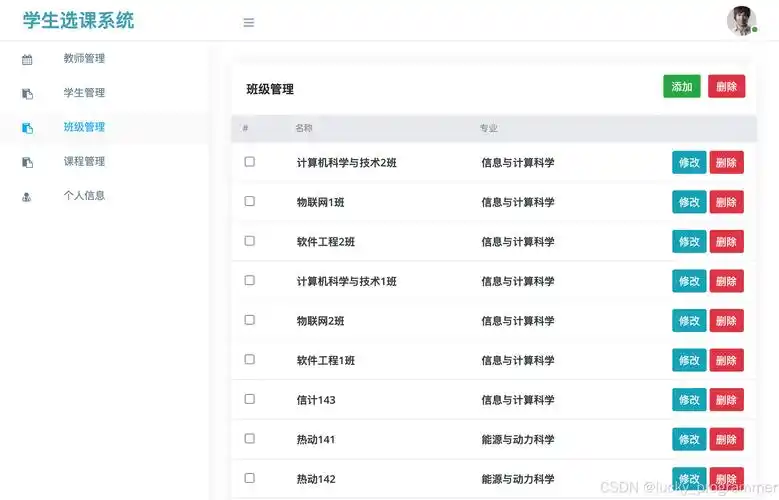Check the box for 计算机科学与技术2班

[x=249, y=162]
